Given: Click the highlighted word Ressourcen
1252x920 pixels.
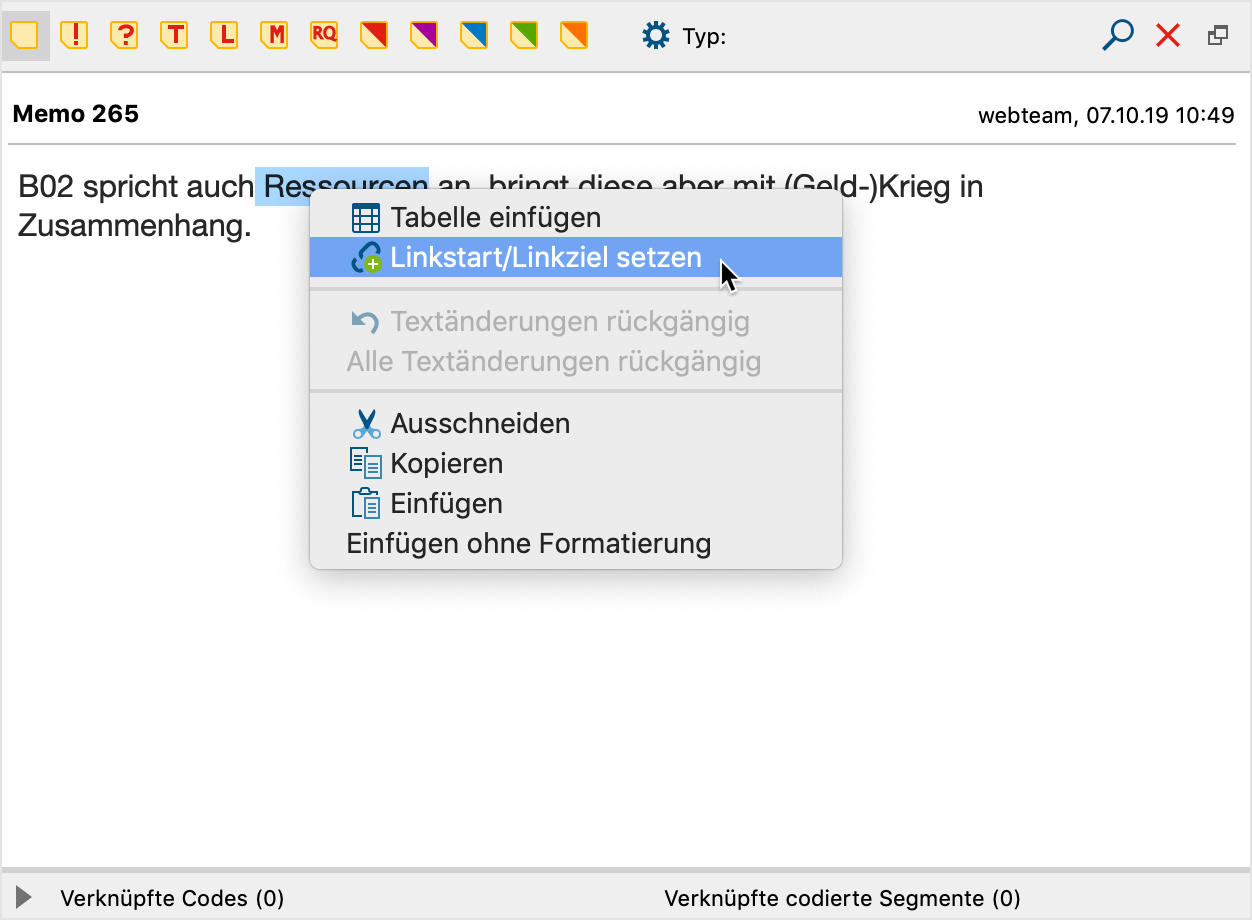Looking at the screenshot, I should 346,187.
